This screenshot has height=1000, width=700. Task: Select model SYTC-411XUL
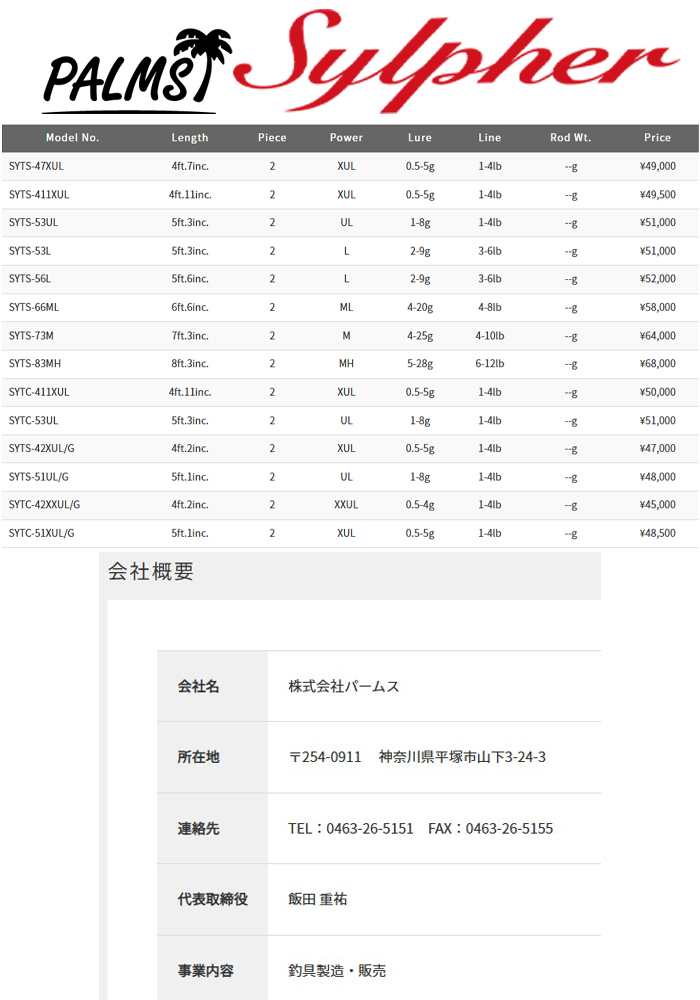tap(39, 392)
